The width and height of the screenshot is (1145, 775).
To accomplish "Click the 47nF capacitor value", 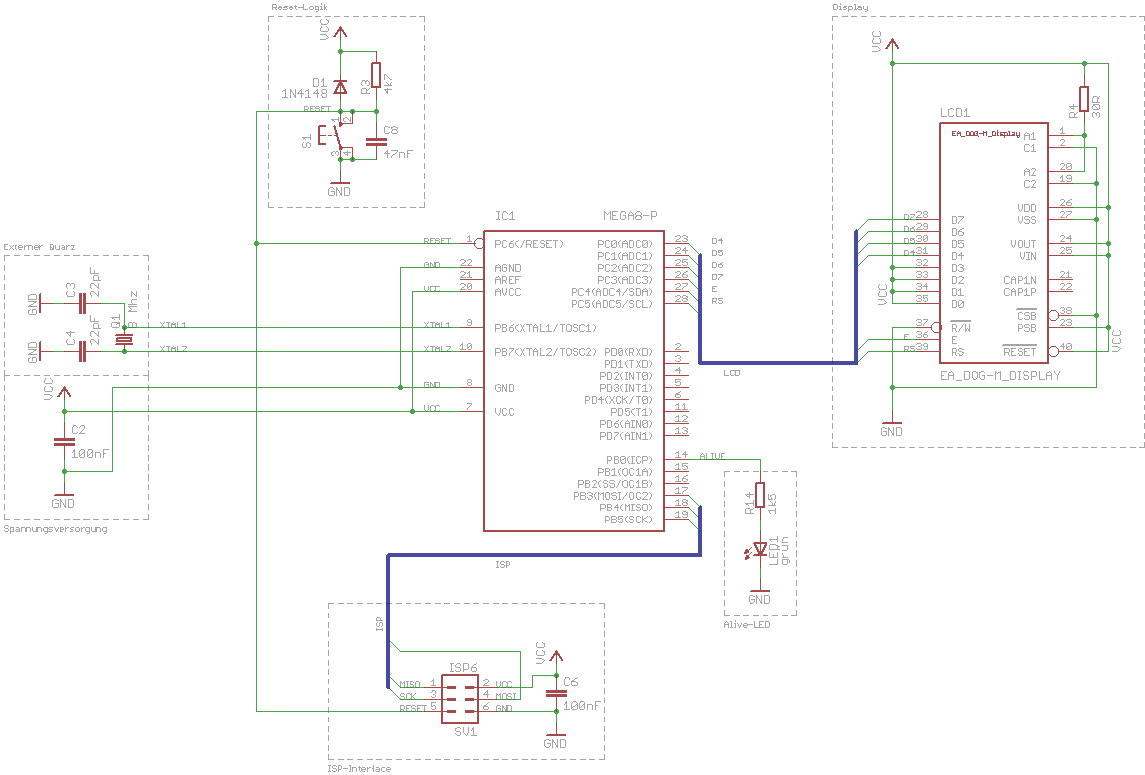I will click(x=398, y=154).
